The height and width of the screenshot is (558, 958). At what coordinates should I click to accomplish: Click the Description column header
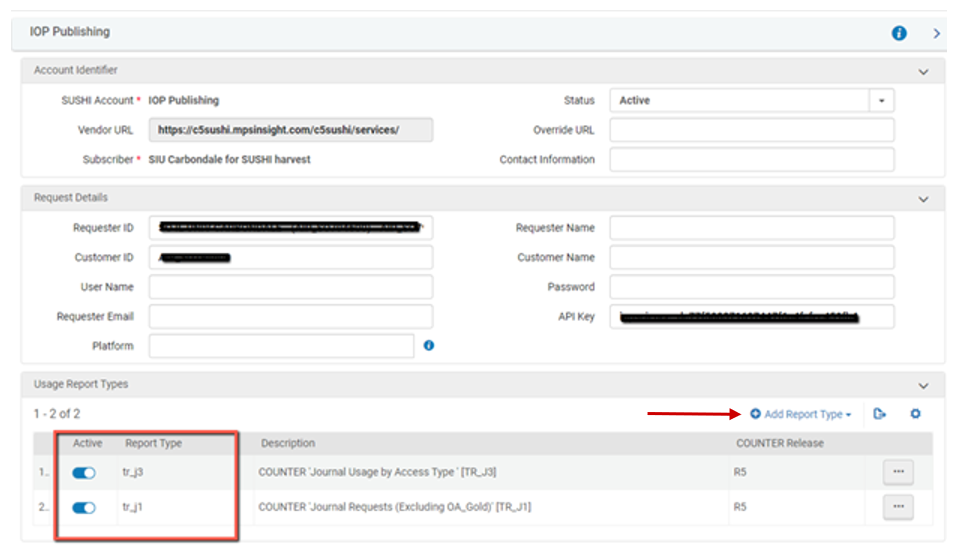[x=288, y=443]
